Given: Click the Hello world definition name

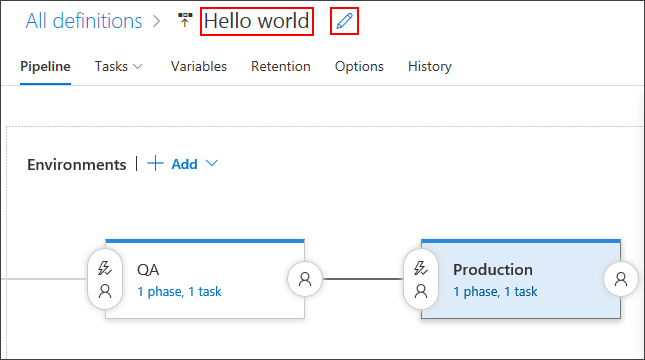Looking at the screenshot, I should coord(257,21).
